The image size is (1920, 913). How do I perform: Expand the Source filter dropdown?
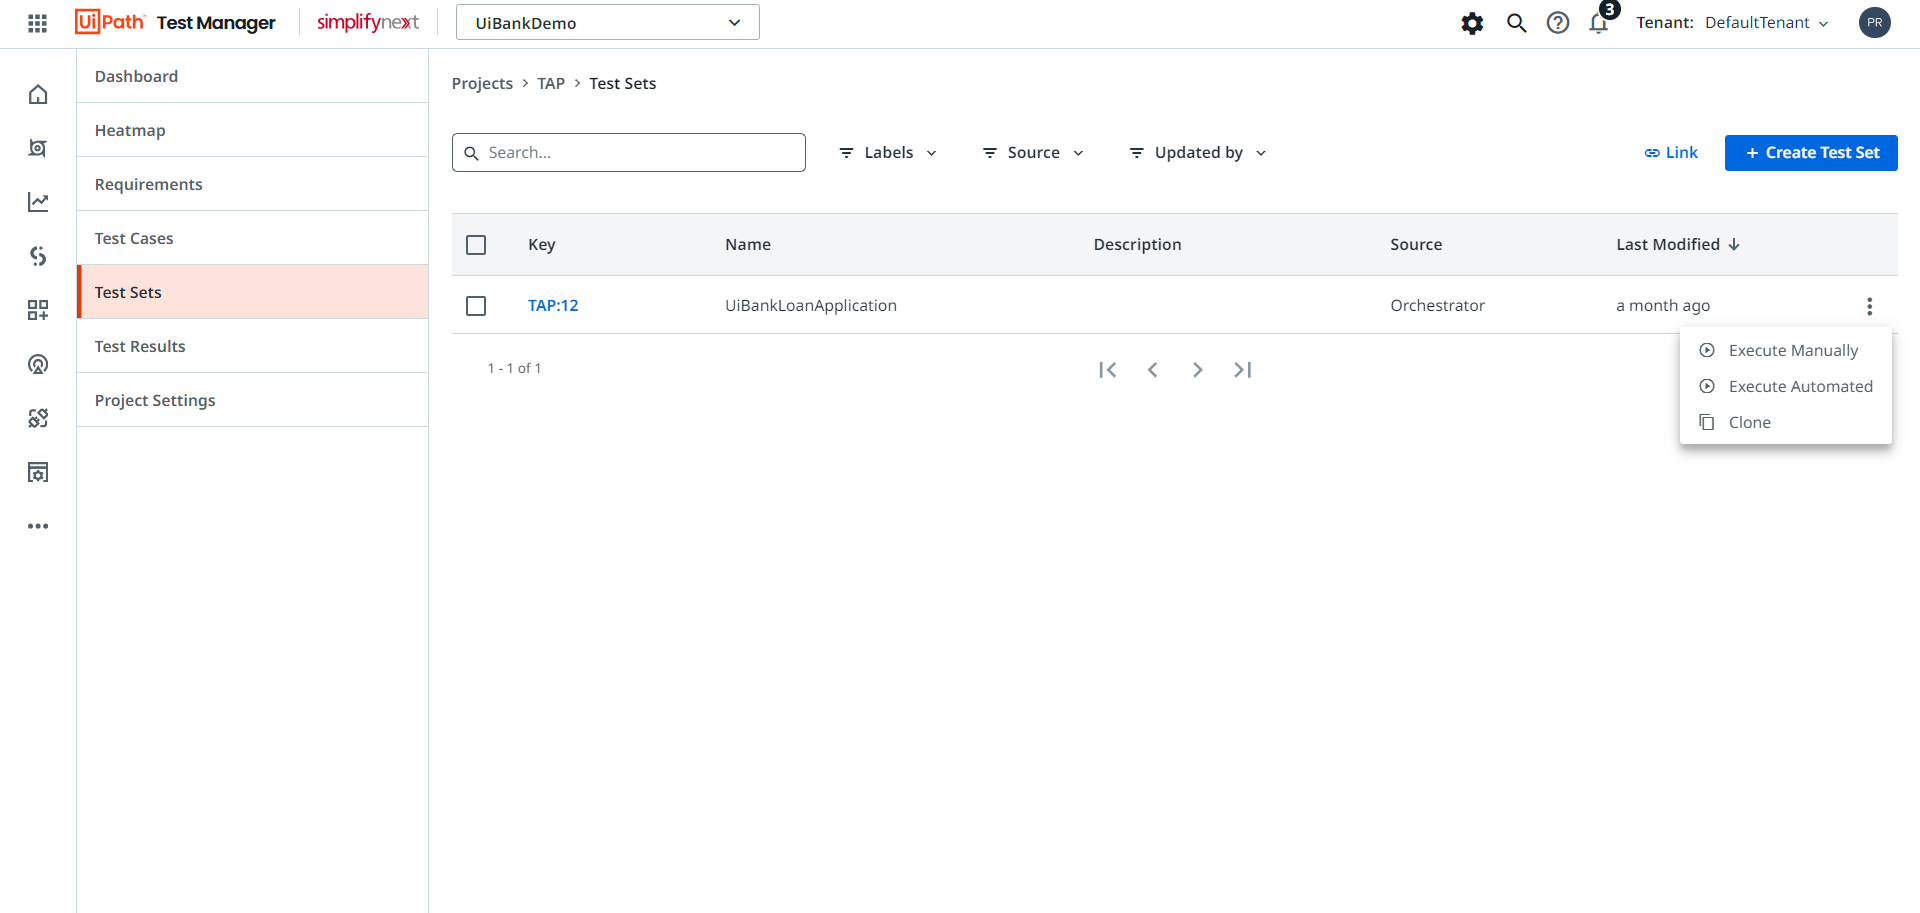click(x=1033, y=153)
